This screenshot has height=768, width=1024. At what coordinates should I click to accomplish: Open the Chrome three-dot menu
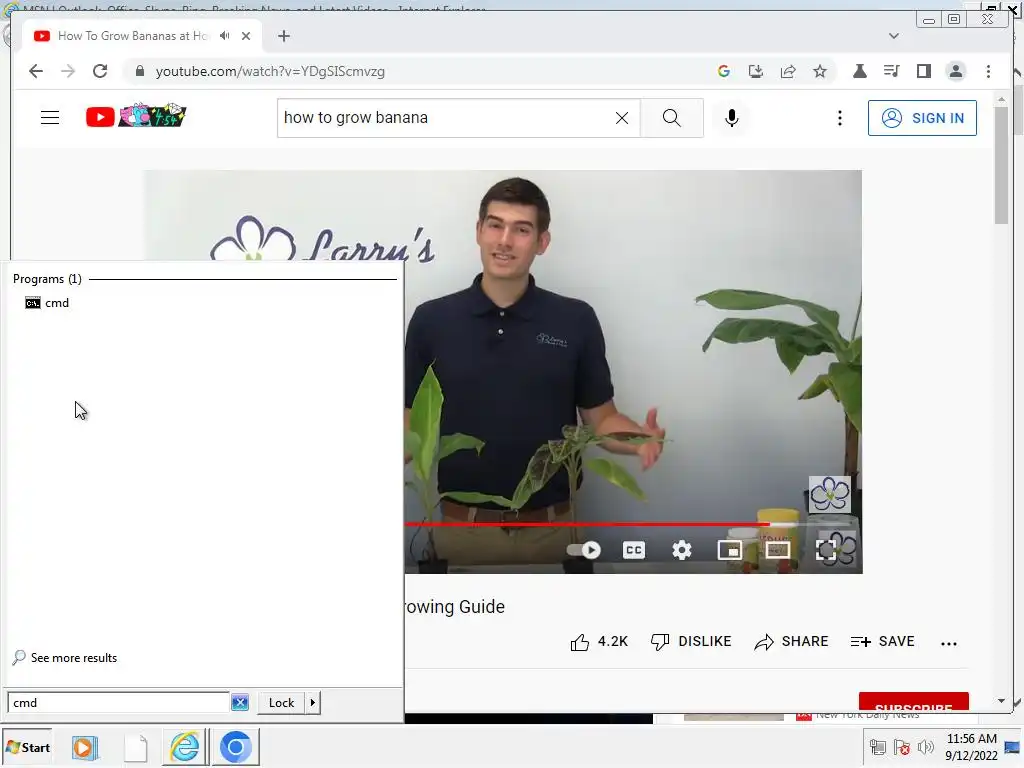point(988,71)
